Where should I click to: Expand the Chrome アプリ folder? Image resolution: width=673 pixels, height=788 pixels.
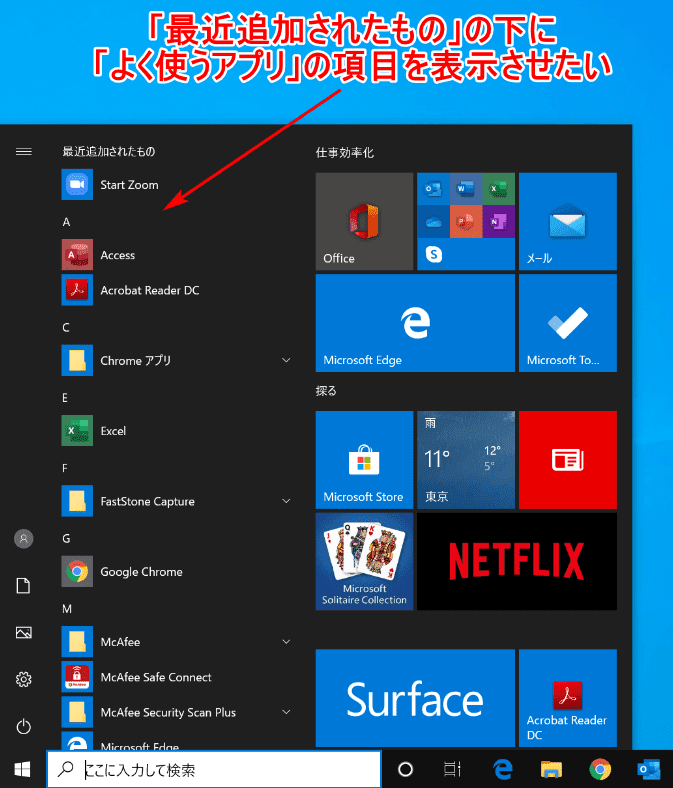(x=286, y=360)
